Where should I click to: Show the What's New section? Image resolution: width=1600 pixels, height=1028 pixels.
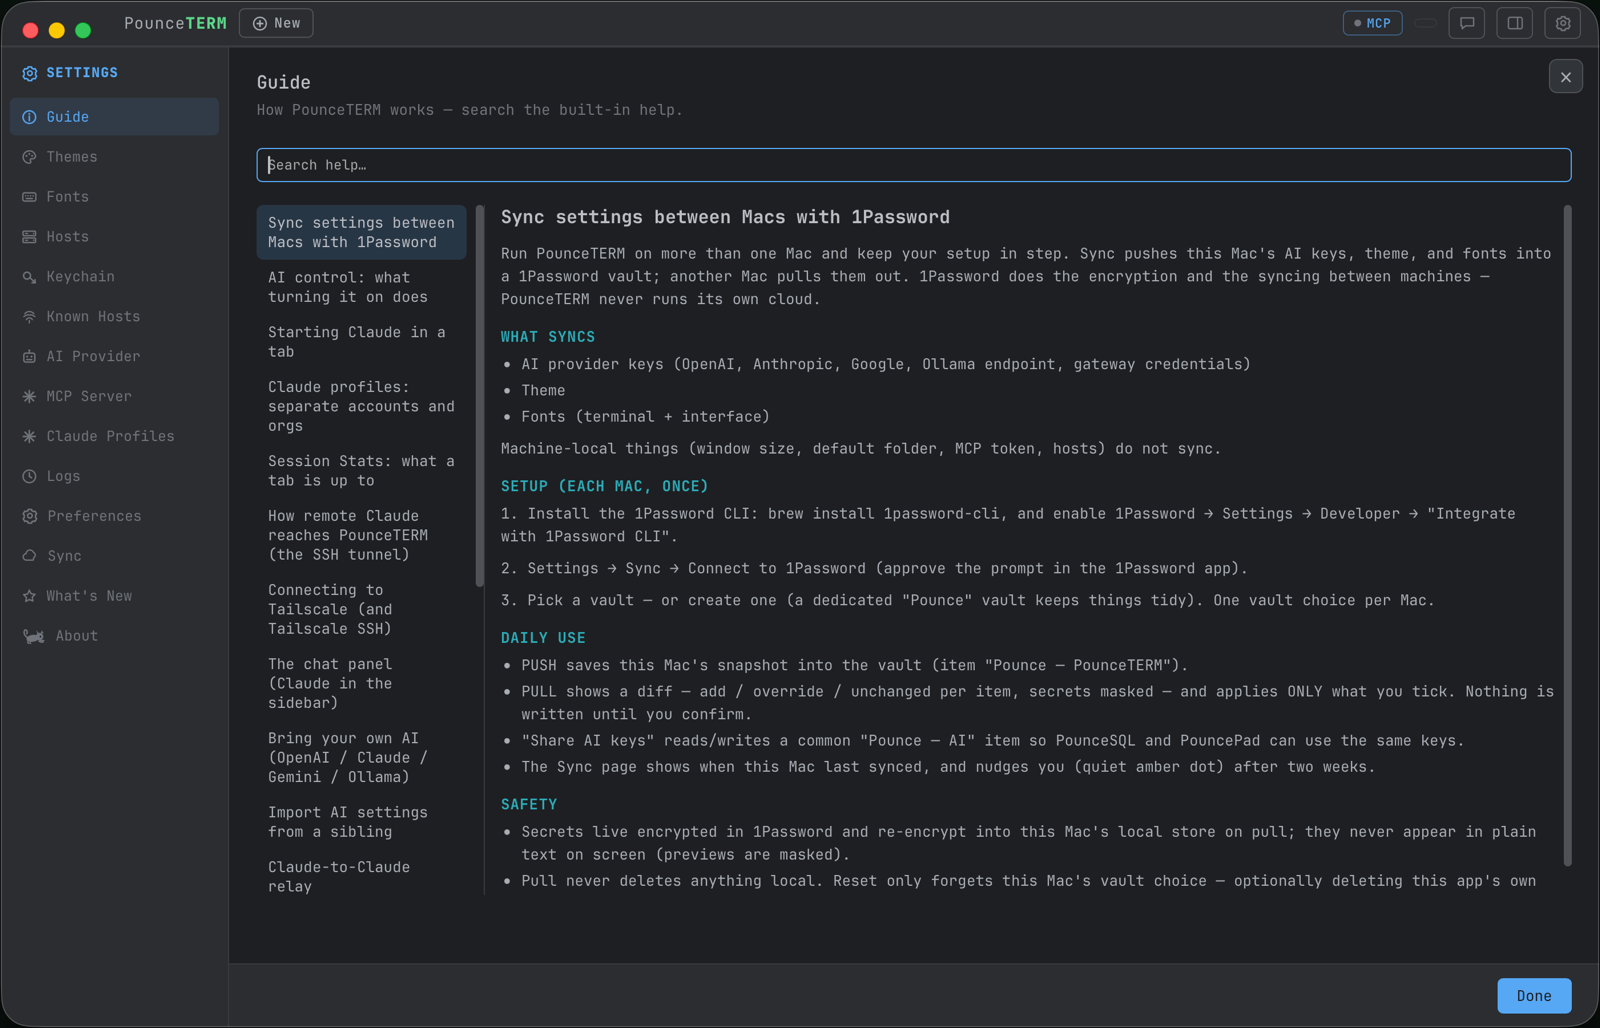click(x=114, y=596)
